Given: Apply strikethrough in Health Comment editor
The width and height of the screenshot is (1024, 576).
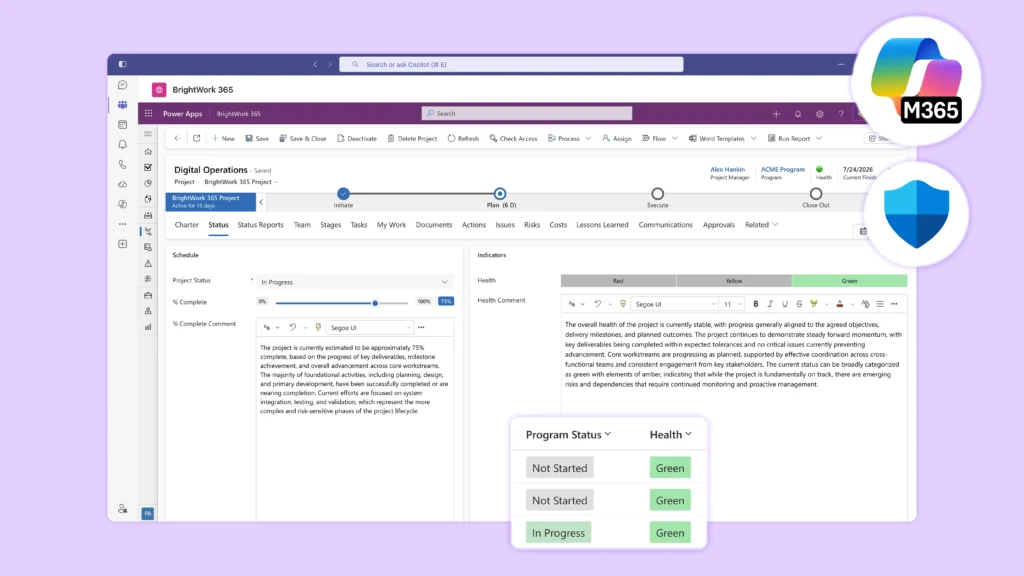Looking at the screenshot, I should 799,304.
